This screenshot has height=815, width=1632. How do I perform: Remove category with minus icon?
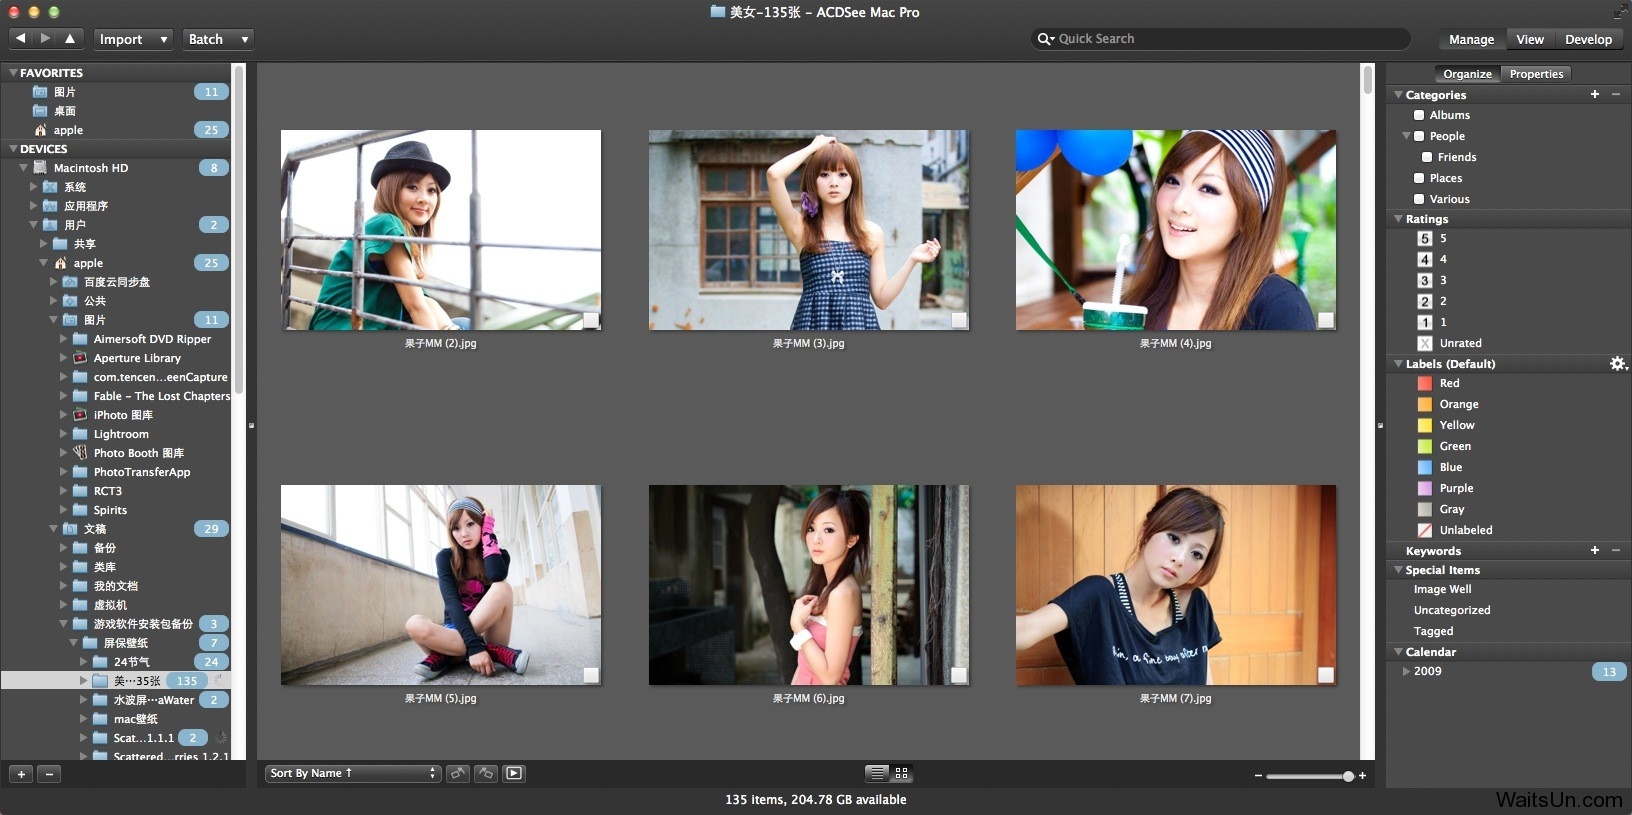tap(1616, 94)
